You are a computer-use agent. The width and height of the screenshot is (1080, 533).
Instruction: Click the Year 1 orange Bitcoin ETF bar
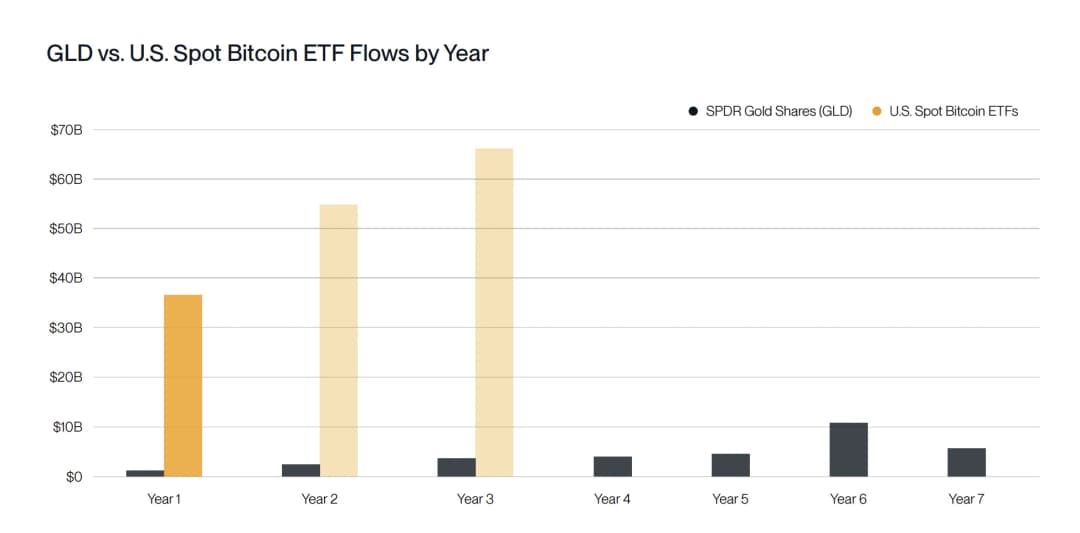[183, 385]
